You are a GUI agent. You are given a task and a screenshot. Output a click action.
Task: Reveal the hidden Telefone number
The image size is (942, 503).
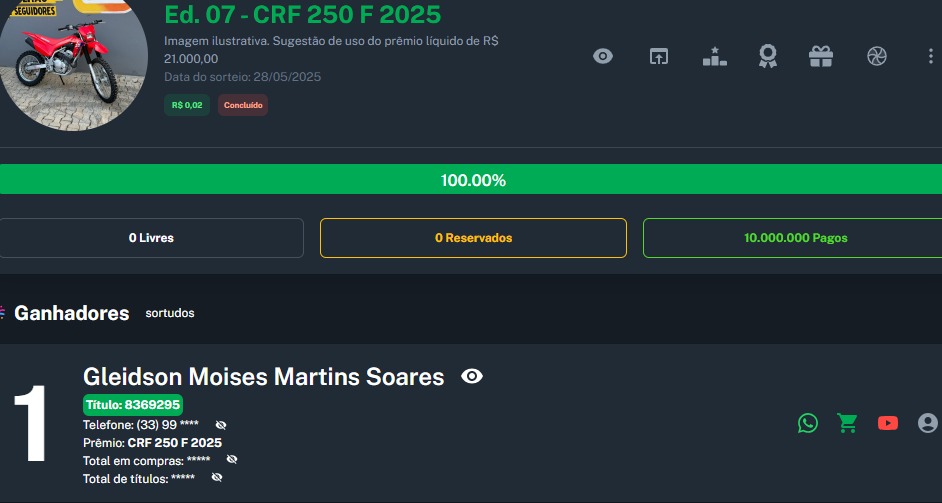click(x=221, y=425)
